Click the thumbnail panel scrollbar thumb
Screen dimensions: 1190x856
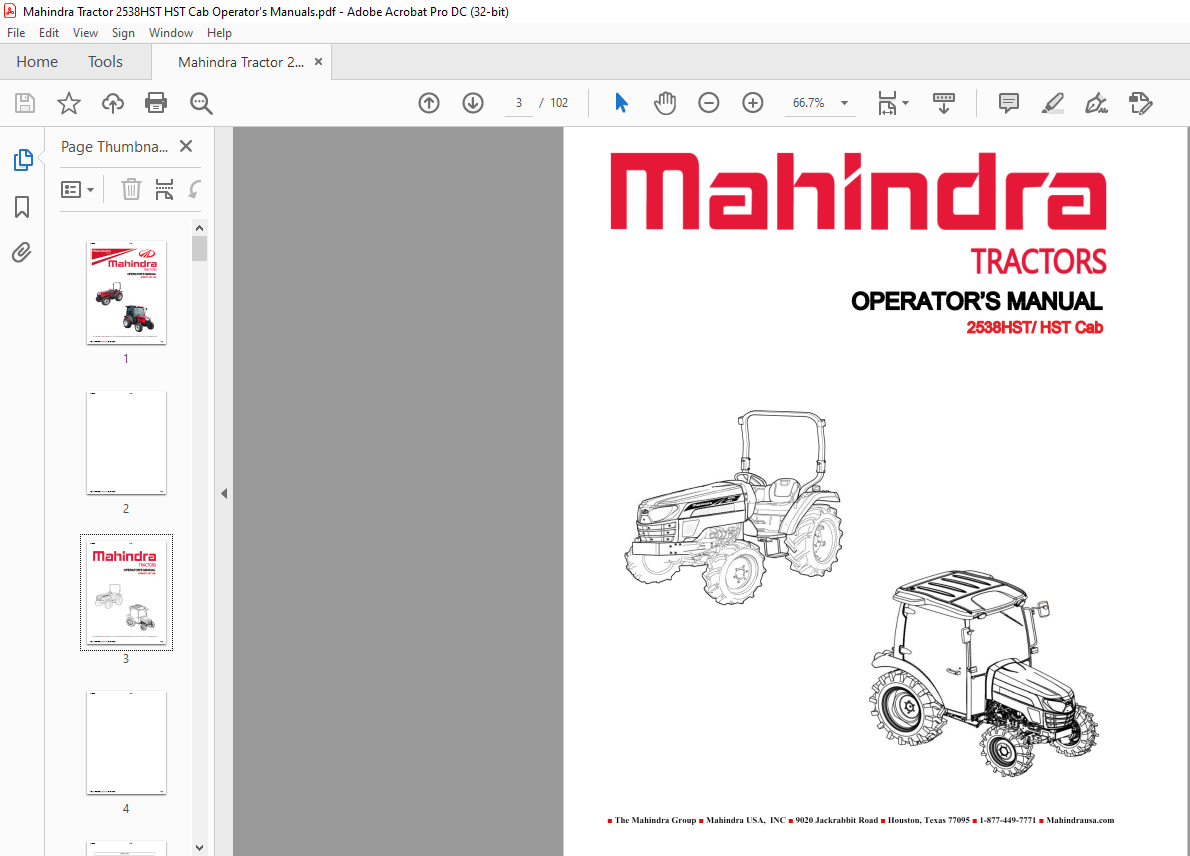tap(200, 248)
